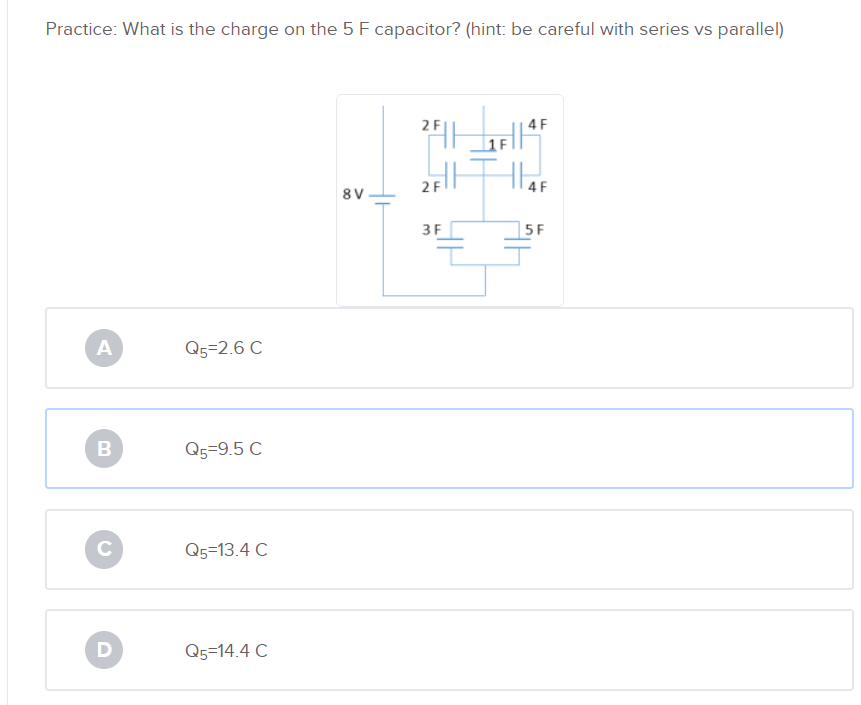Select the circle icon for option B

[103, 447]
